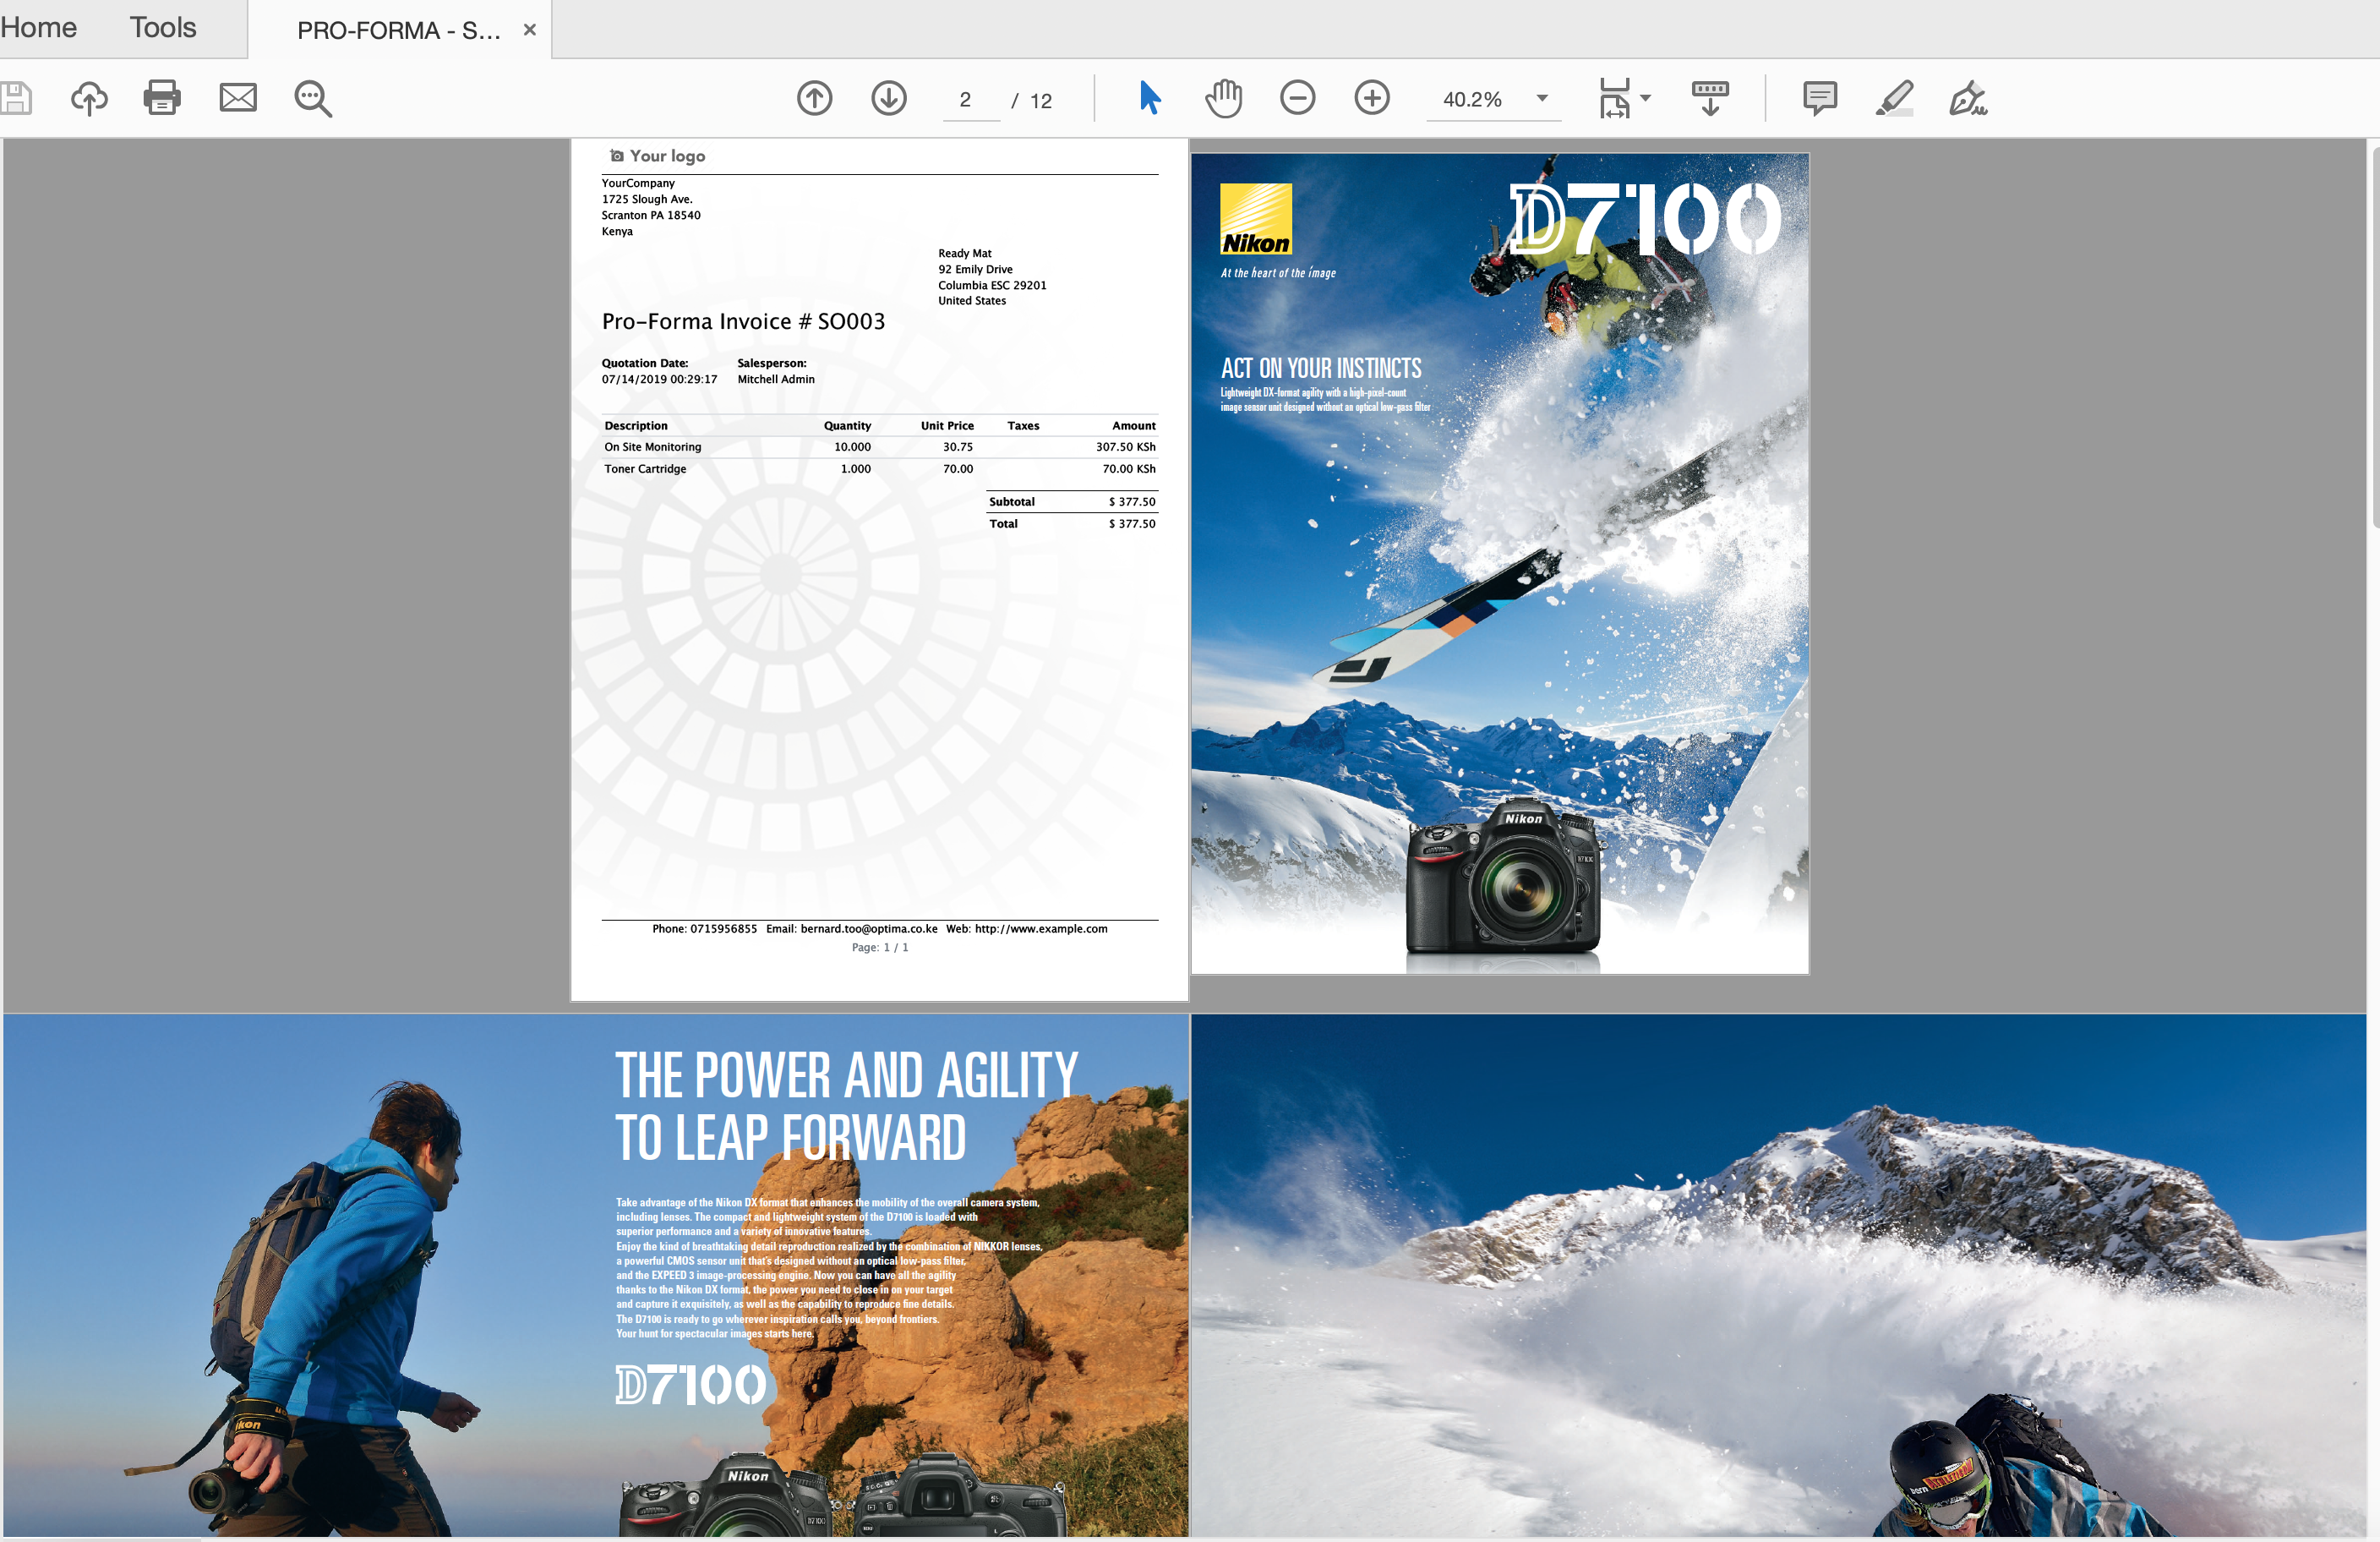Click the page number input field
This screenshot has height=1542, width=2380.
970,100
